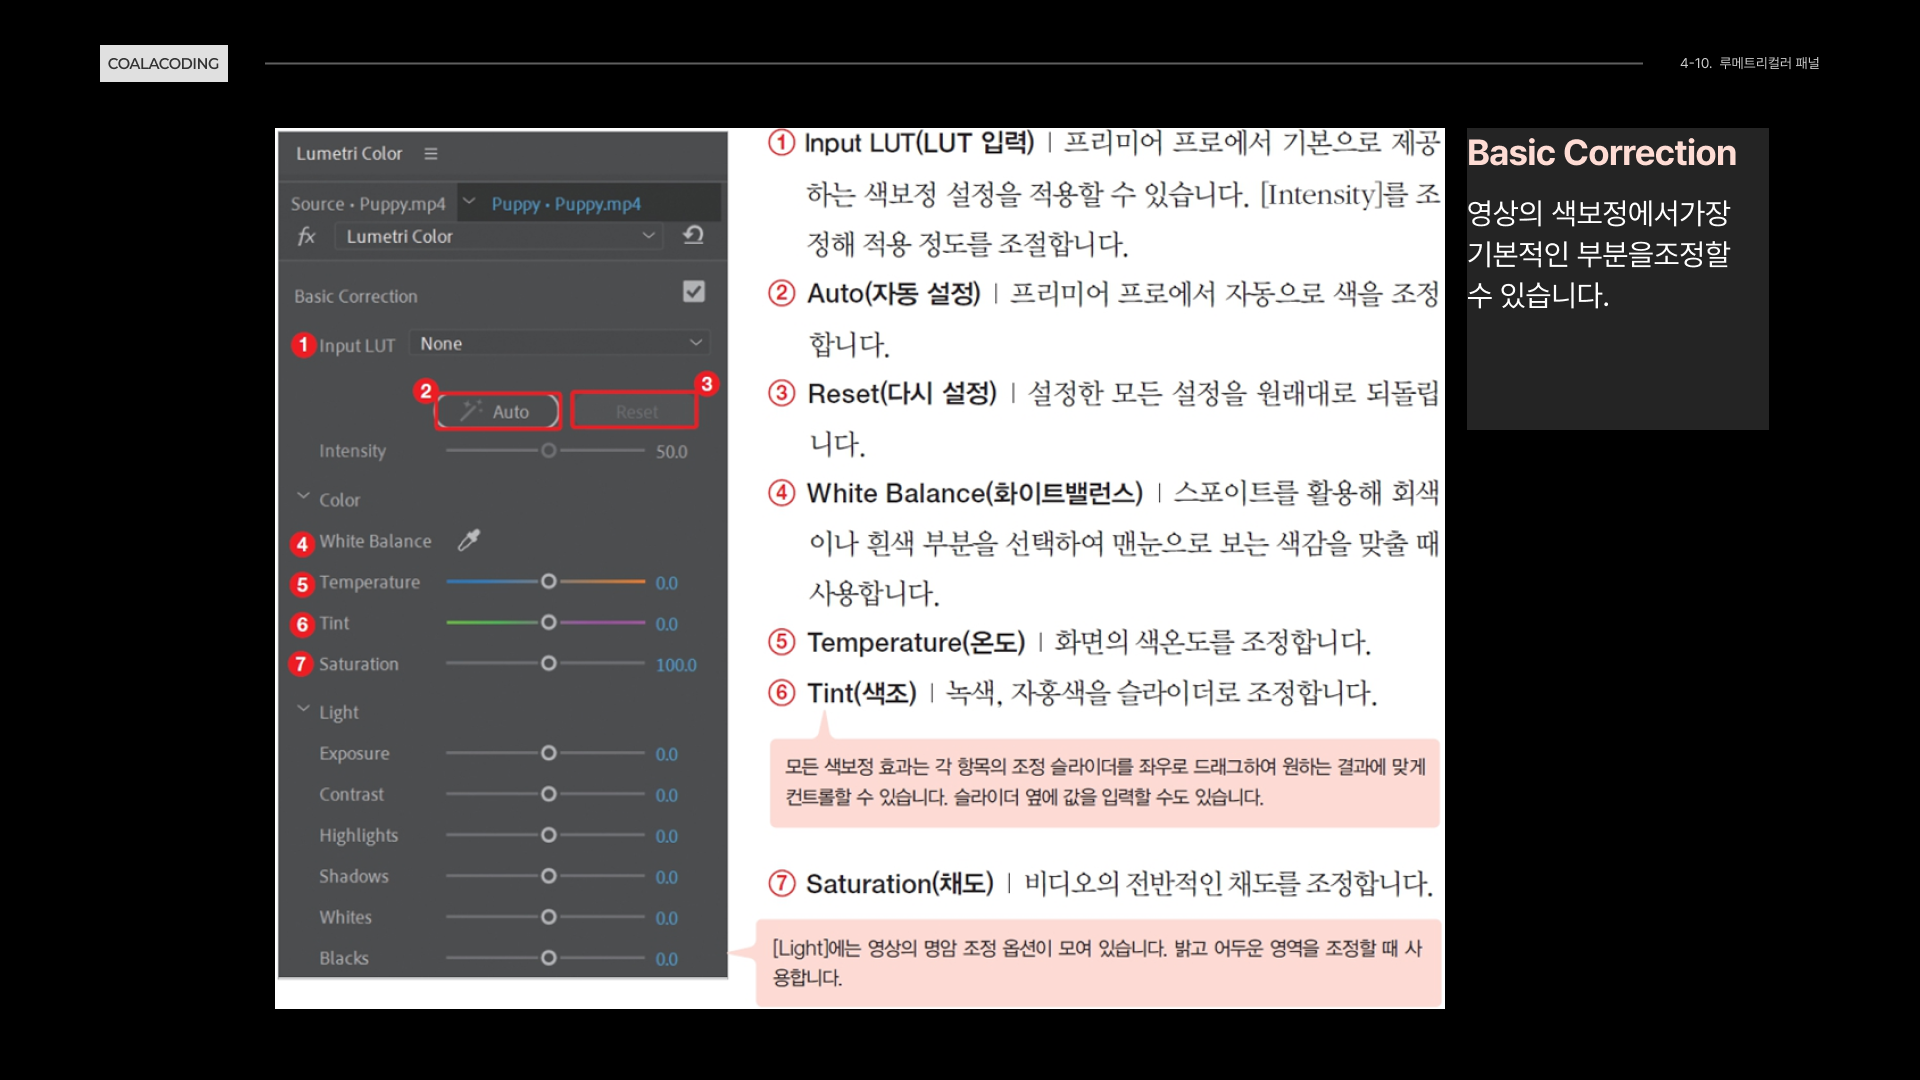This screenshot has width=1920, height=1080.
Task: Open the Lumetri Color panel hamburger menu
Action: click(431, 154)
